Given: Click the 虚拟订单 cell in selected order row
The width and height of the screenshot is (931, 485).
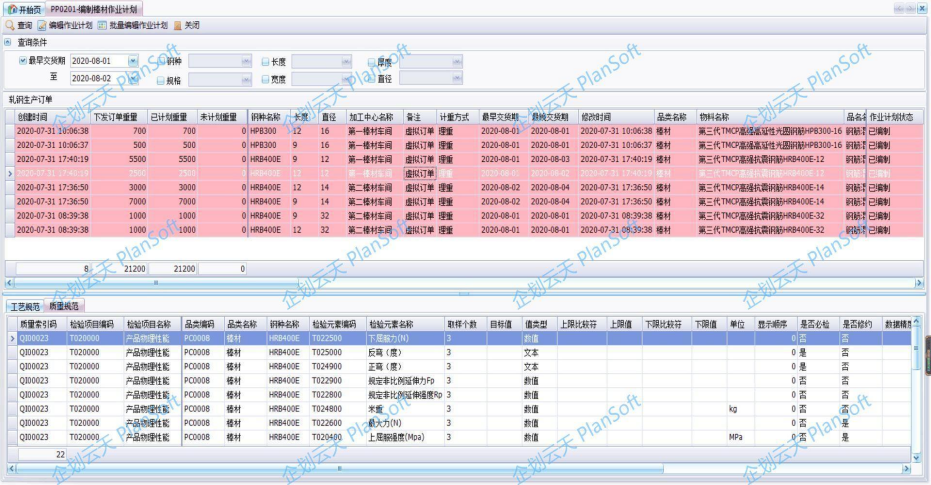Looking at the screenshot, I should tap(420, 173).
